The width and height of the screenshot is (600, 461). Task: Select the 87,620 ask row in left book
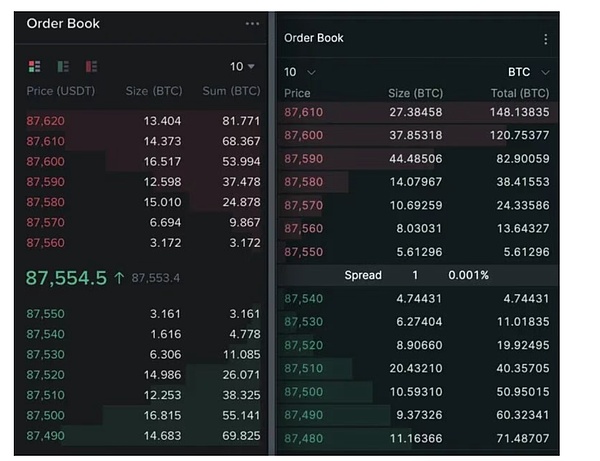[x=142, y=120]
